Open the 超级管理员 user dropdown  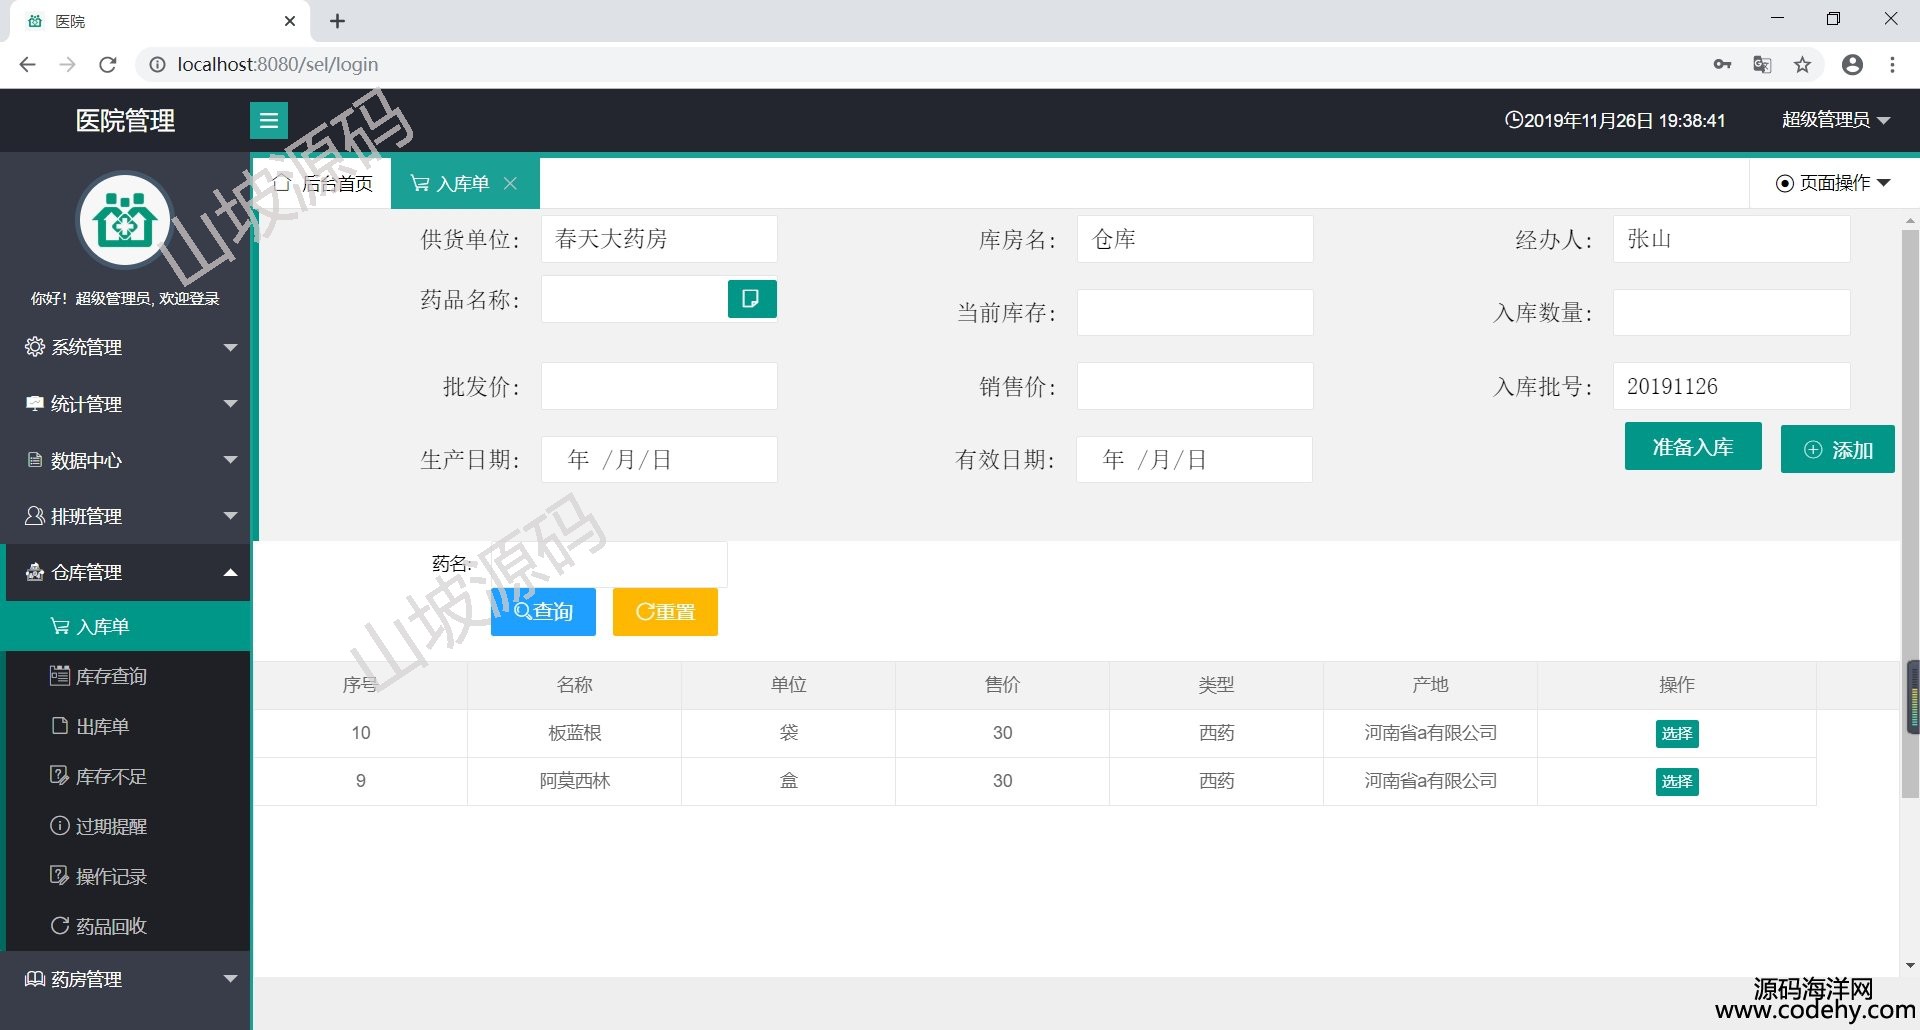coord(1836,120)
